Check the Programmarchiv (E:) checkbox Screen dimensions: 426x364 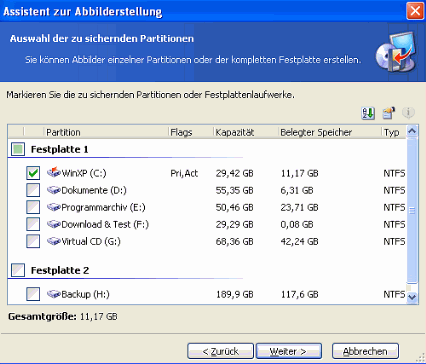[33, 207]
